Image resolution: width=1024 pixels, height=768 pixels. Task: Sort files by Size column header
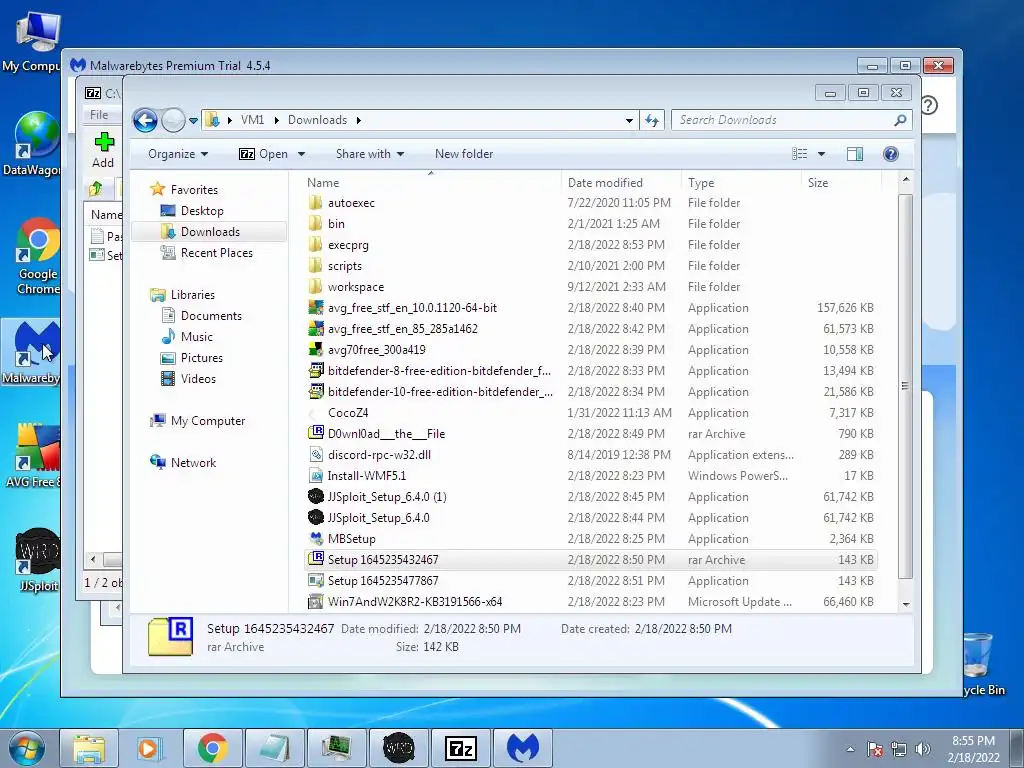841,183
